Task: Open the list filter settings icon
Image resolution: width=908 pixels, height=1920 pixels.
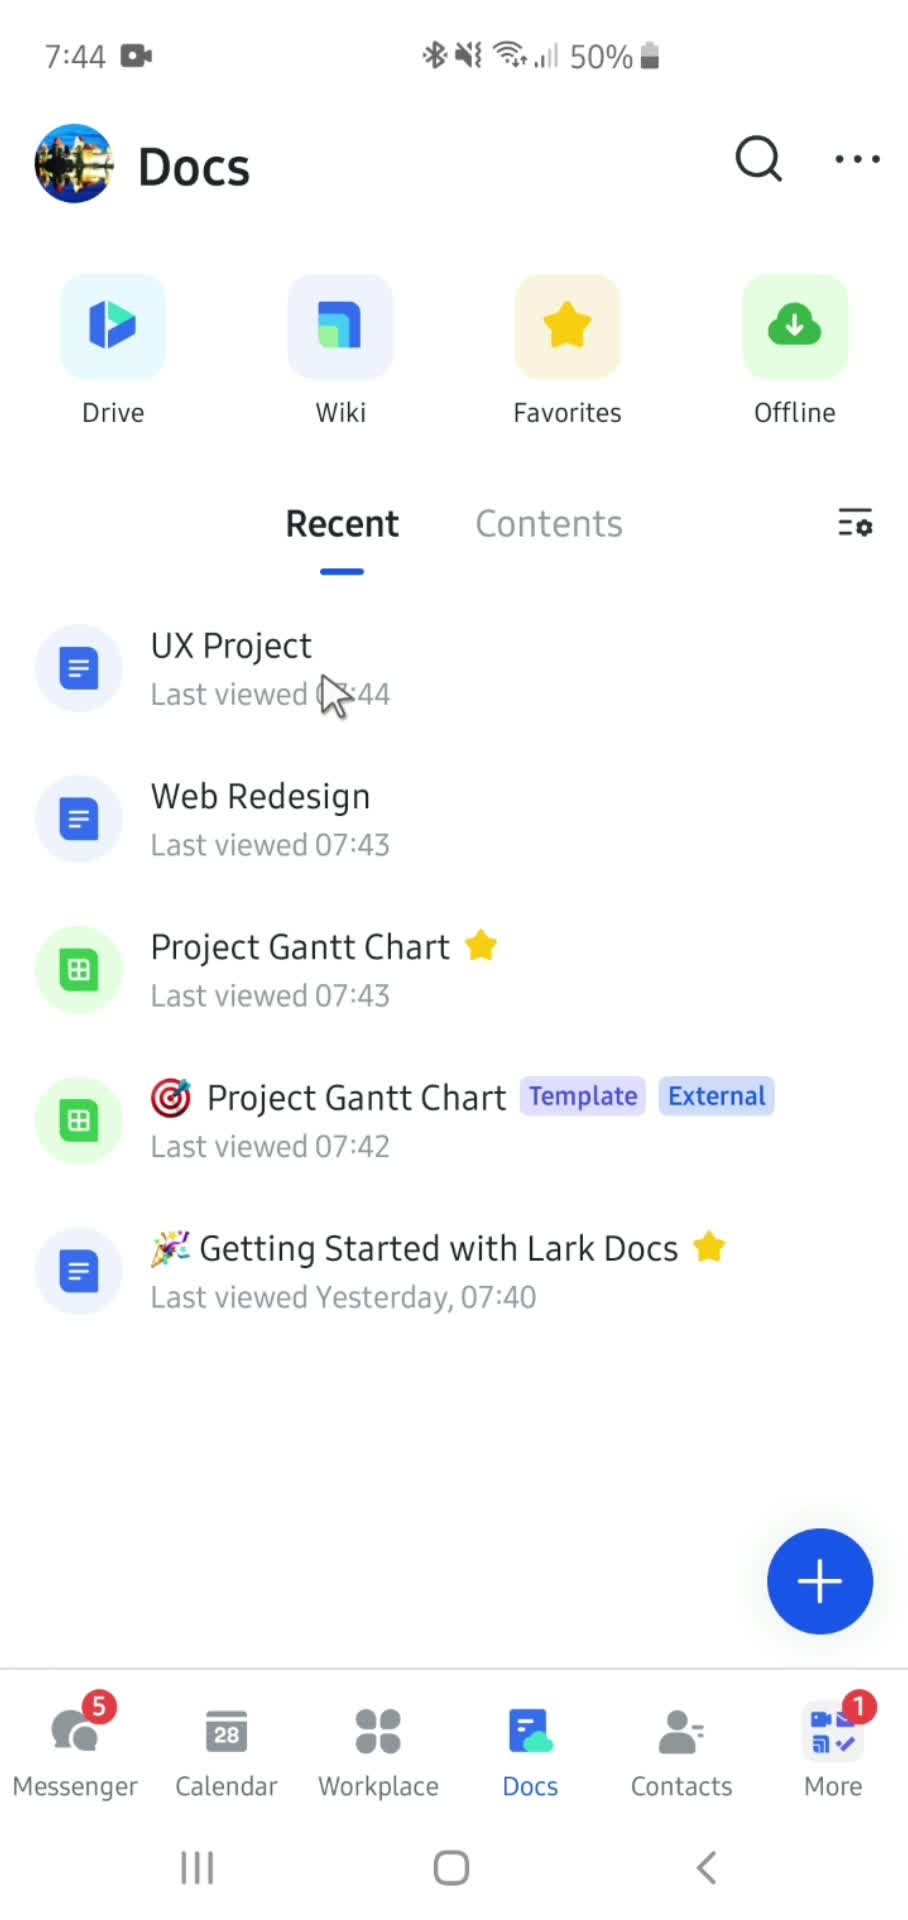Action: click(855, 522)
